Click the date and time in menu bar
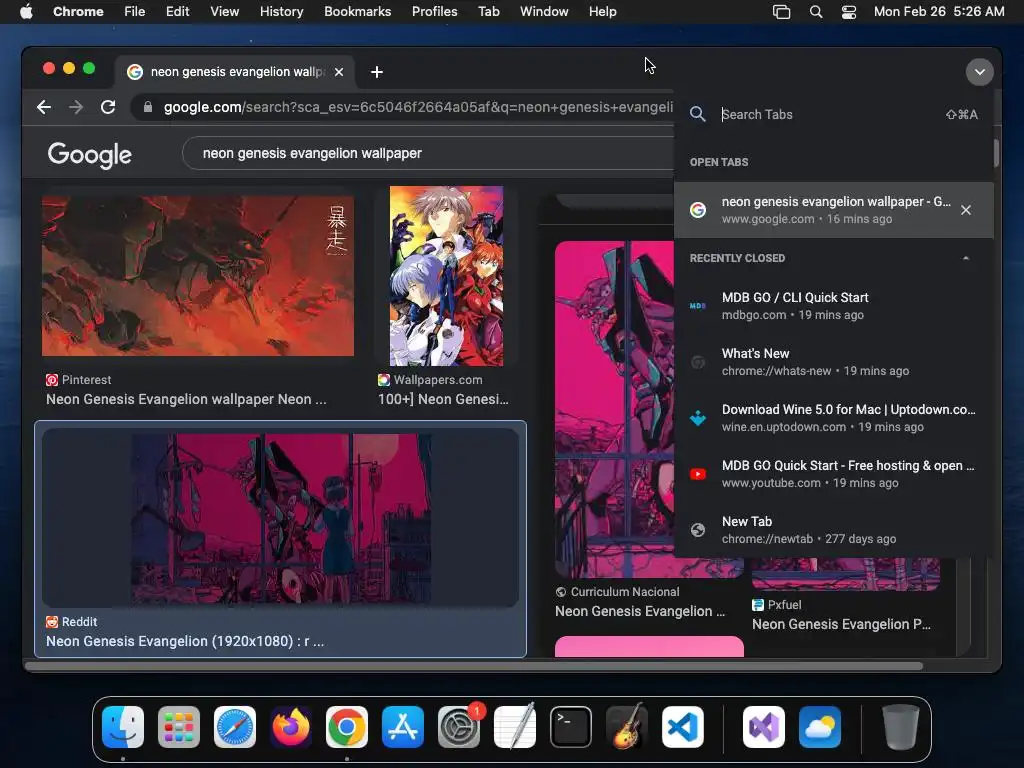Viewport: 1024px width, 768px height. pyautogui.click(x=939, y=12)
